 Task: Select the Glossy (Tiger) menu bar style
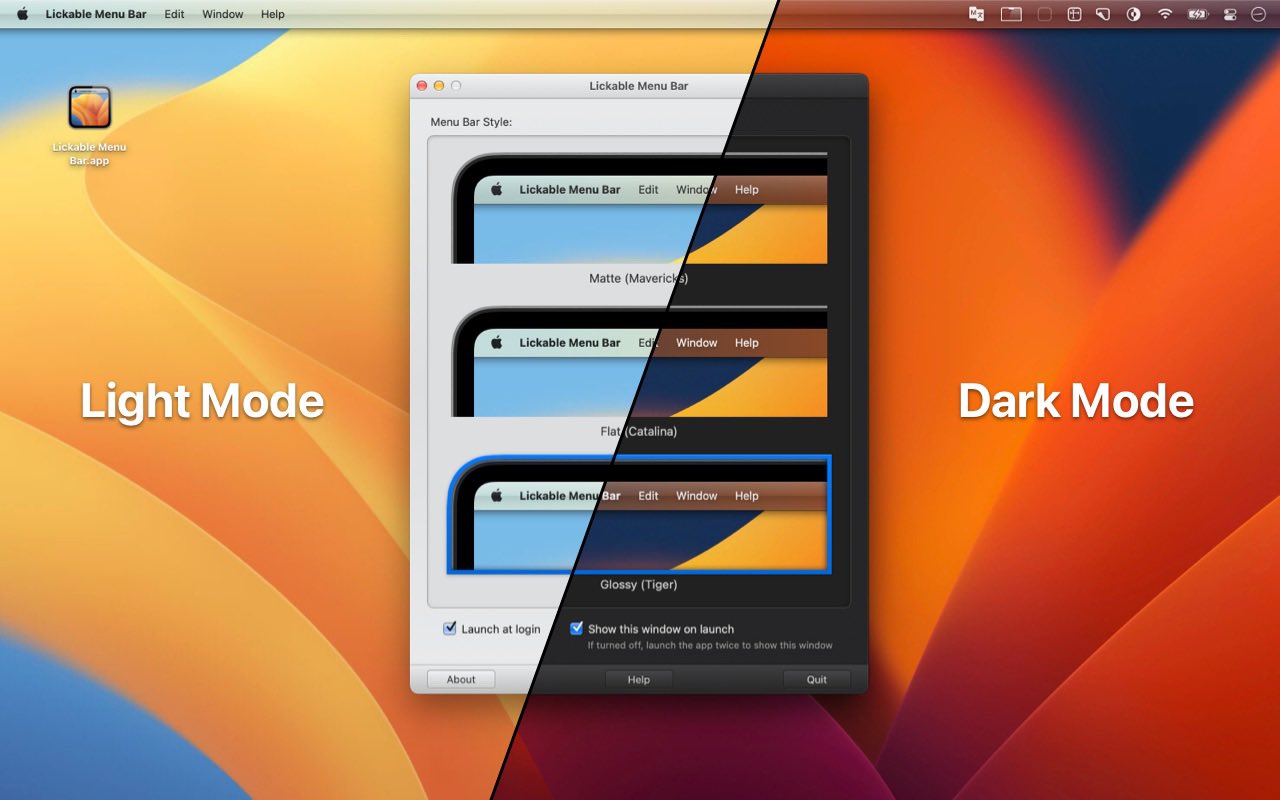point(638,515)
